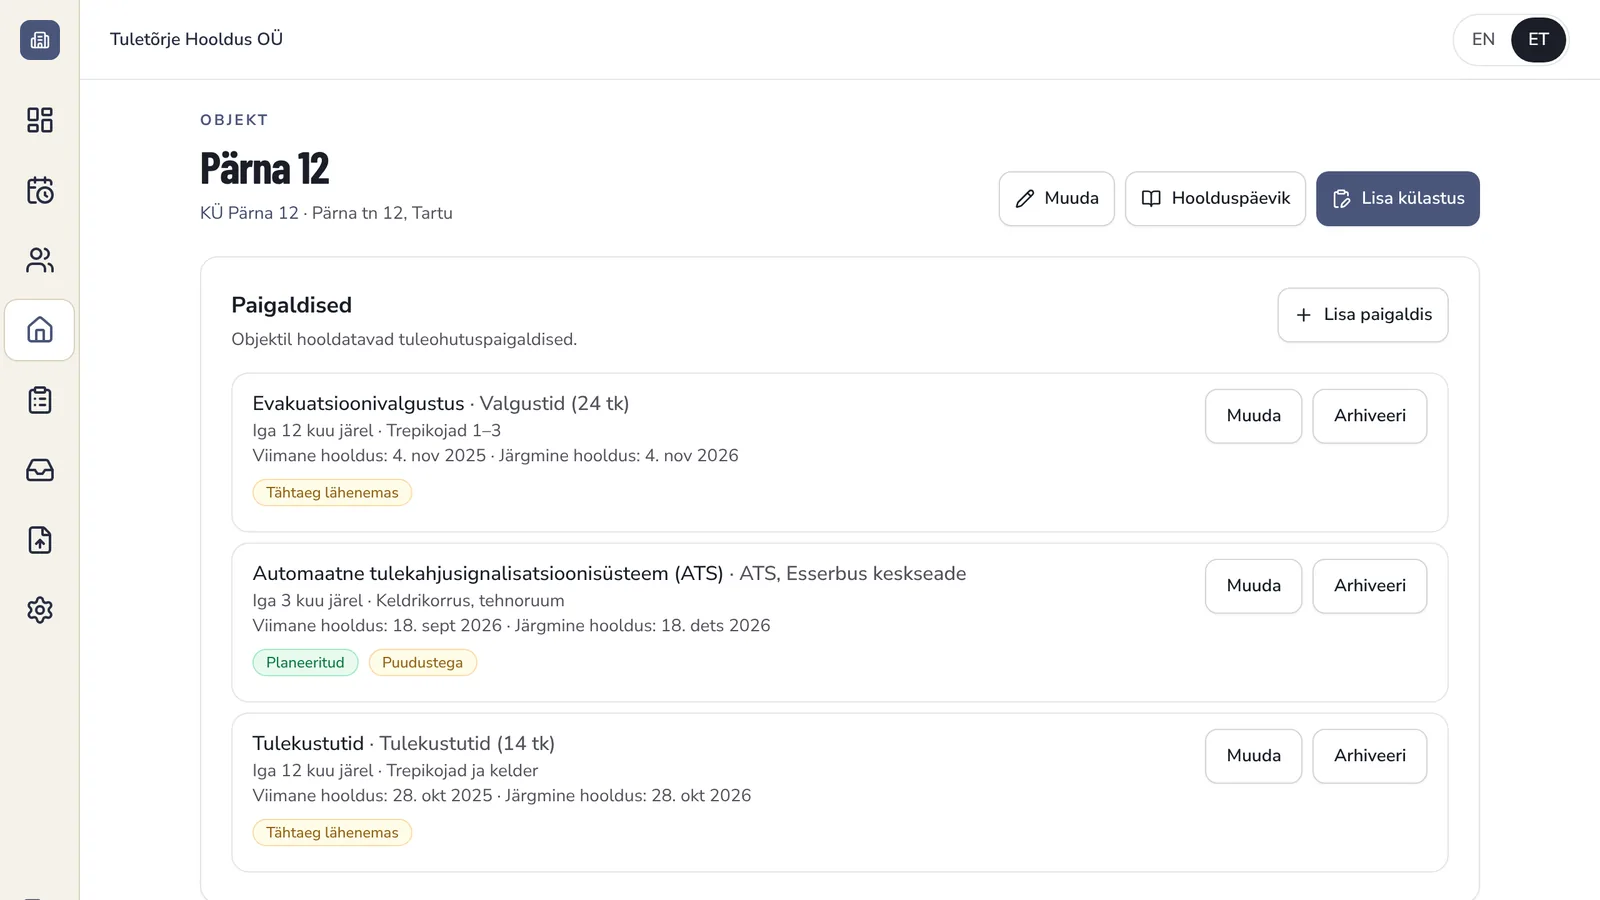Click the address text KÜ Pärna 12
The height and width of the screenshot is (900, 1600).
point(249,213)
